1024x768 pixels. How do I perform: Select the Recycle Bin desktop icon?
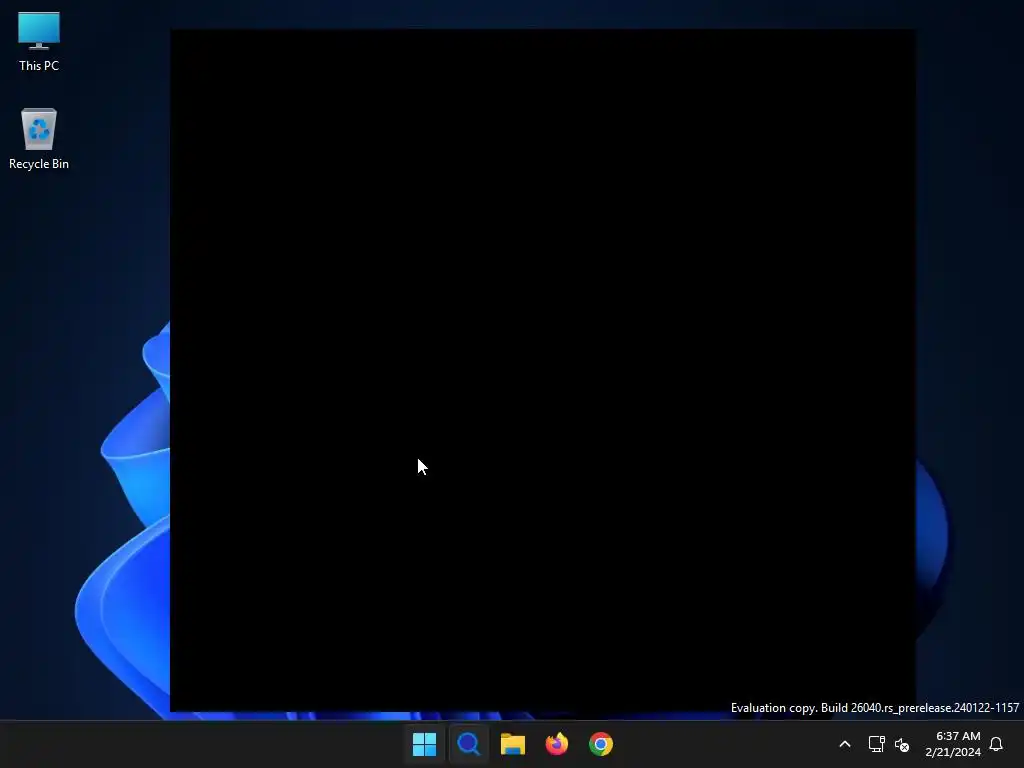pyautogui.click(x=39, y=139)
